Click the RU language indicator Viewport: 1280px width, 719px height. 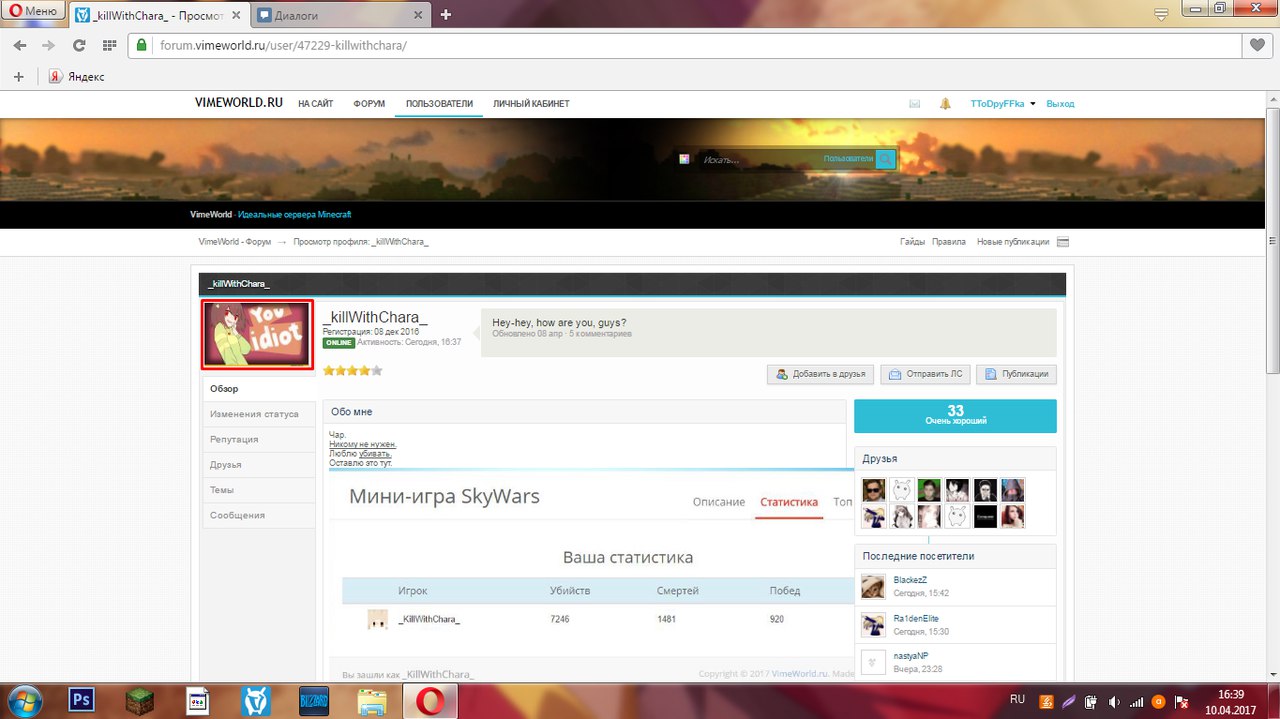(1017, 699)
